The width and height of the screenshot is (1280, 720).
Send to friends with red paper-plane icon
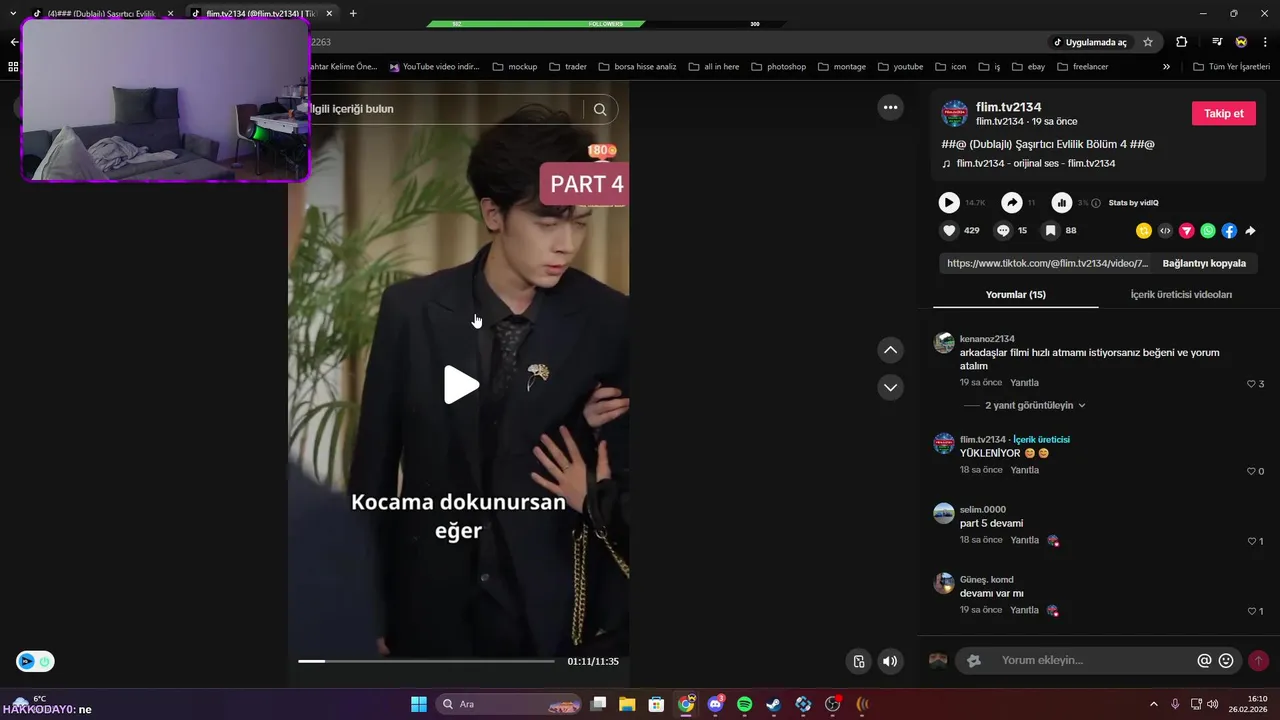(x=1186, y=230)
